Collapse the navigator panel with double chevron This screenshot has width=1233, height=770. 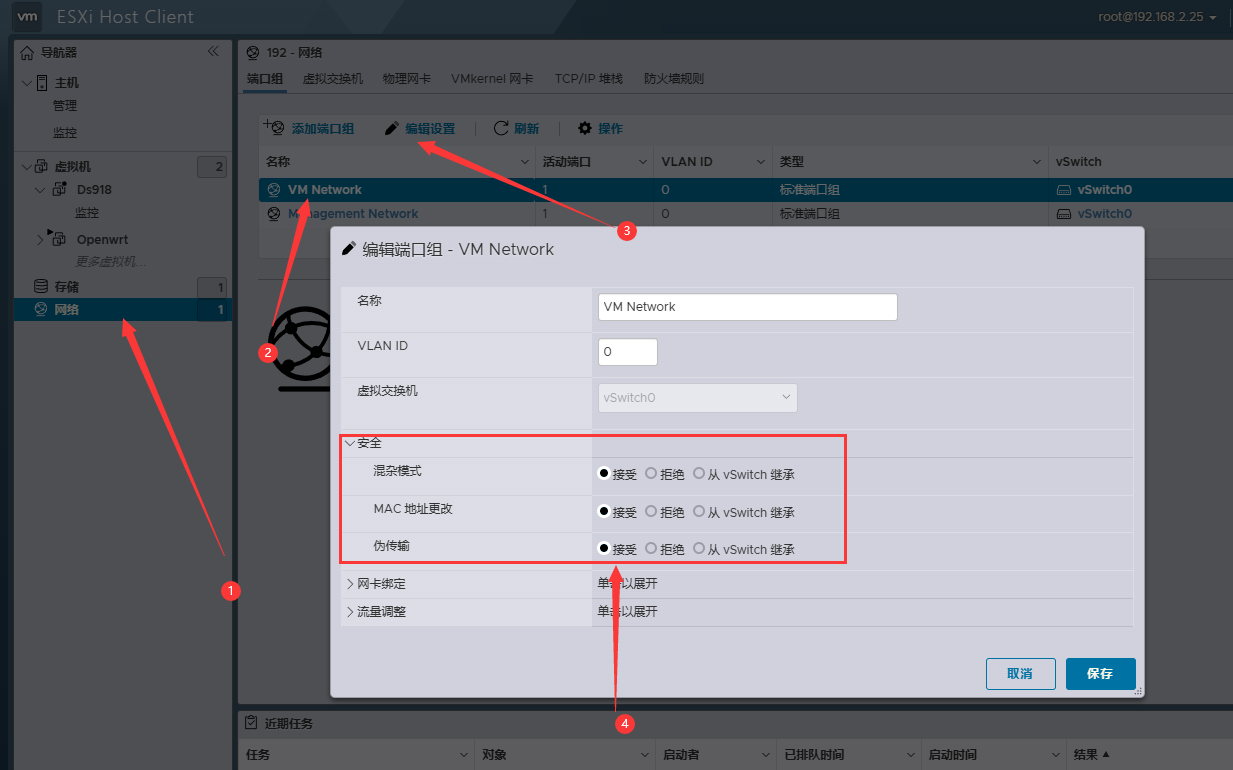[213, 52]
